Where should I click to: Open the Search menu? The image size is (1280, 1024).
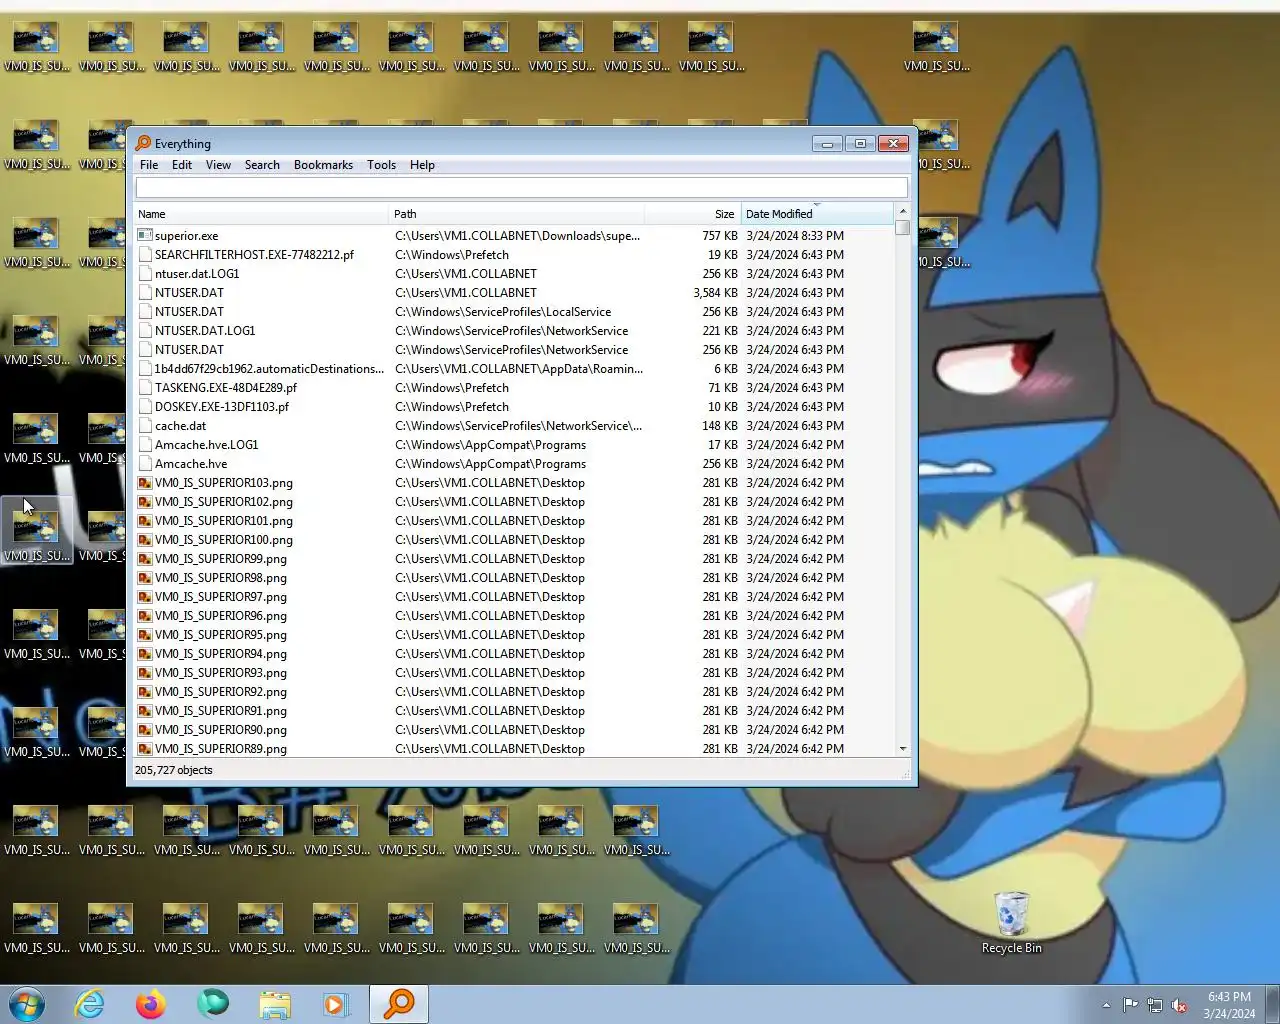(262, 165)
